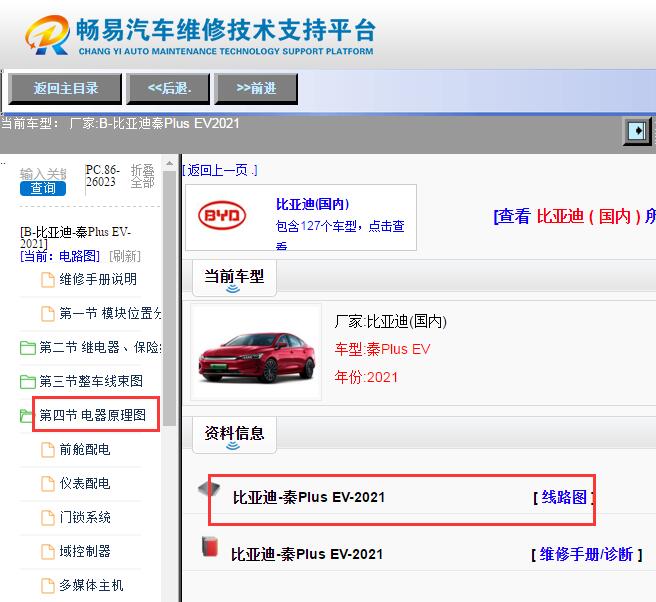
Task: Click the file icon beside 门锁系统
Action: pyautogui.click(x=48, y=518)
